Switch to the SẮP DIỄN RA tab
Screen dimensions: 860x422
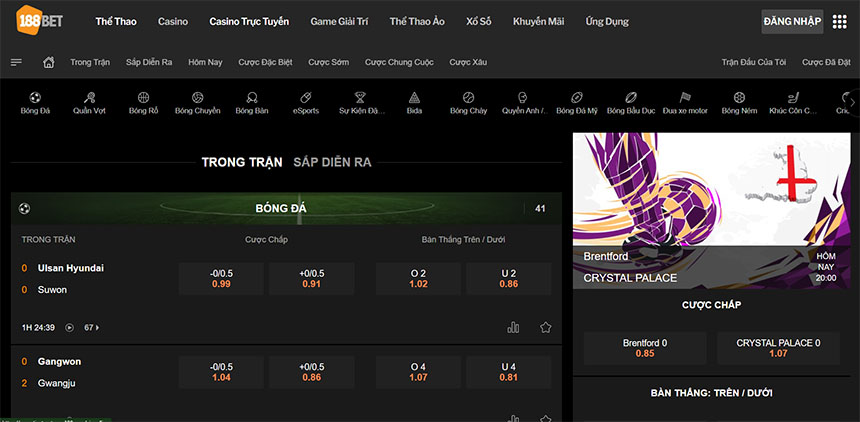[332, 162]
